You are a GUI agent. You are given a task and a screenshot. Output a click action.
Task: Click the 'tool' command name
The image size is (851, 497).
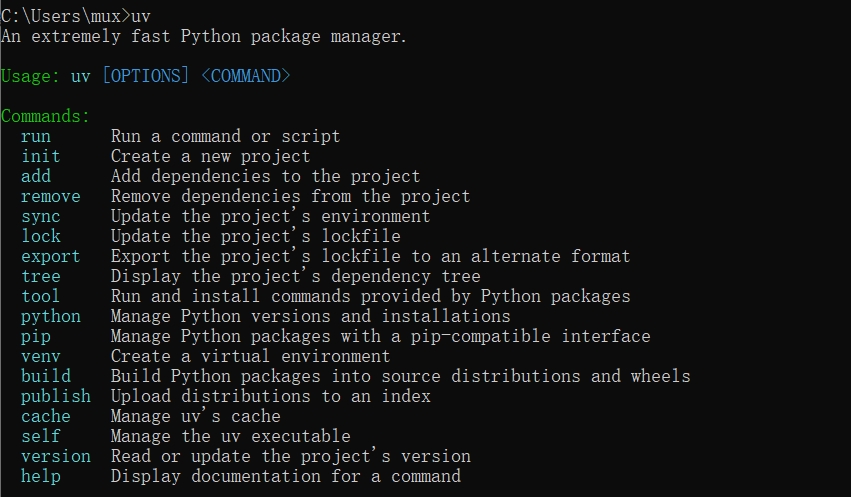[x=41, y=296]
